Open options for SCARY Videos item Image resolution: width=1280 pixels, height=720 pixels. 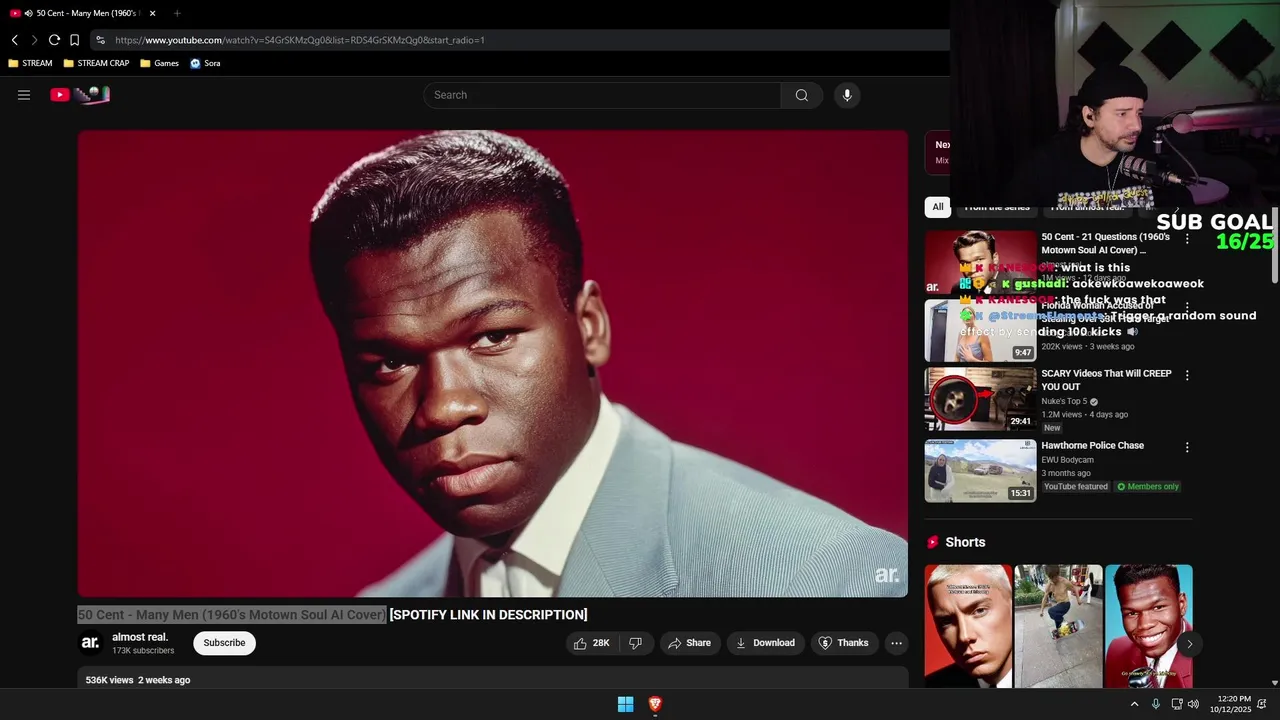pos(1187,375)
